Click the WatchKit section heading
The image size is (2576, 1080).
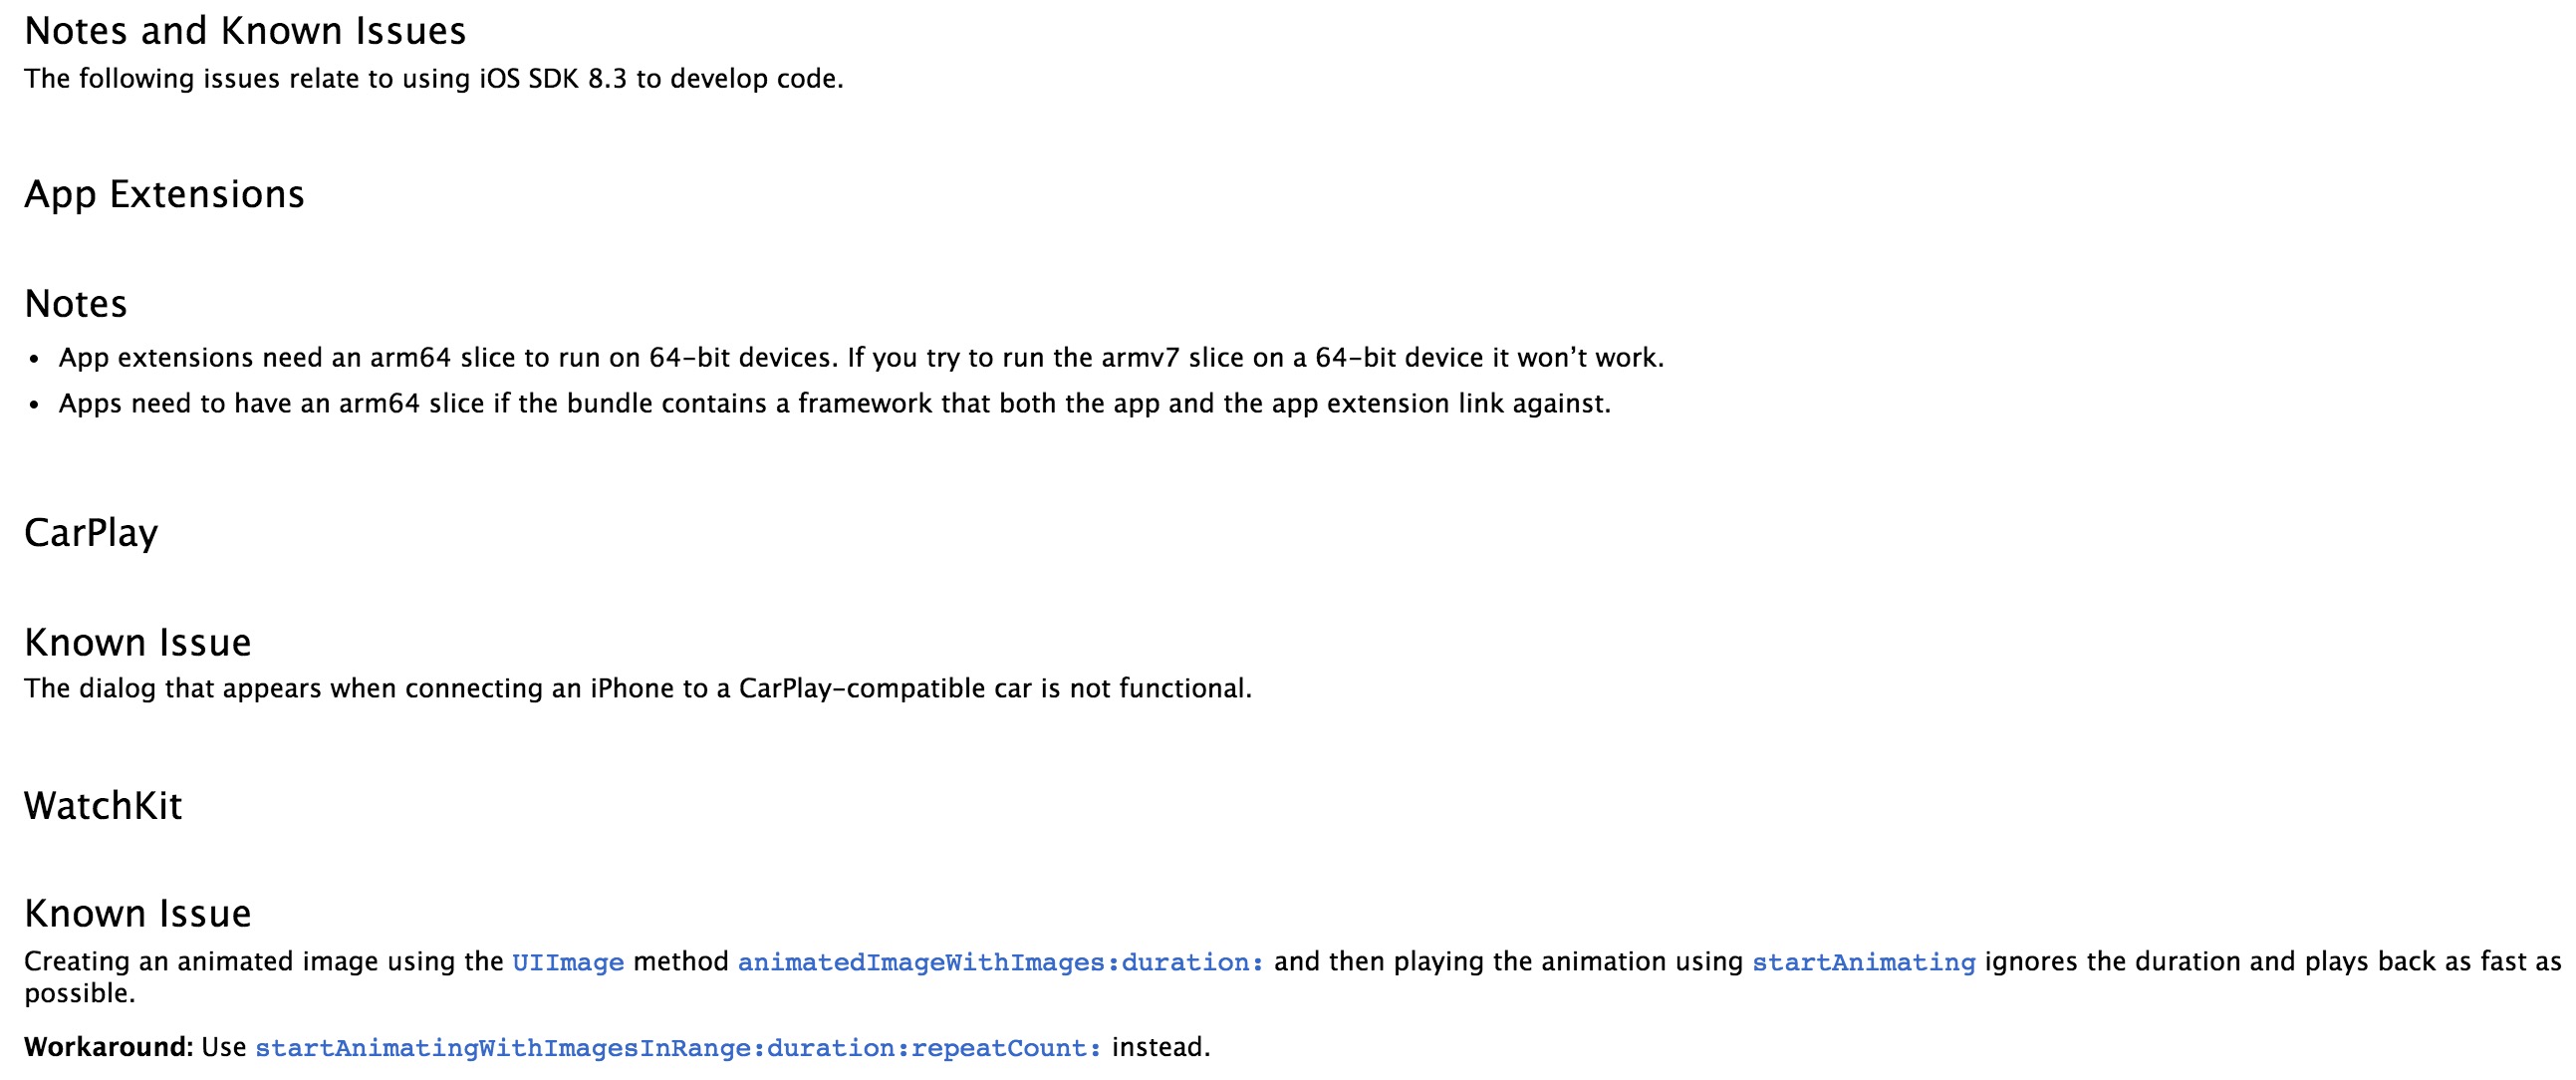[x=103, y=806]
